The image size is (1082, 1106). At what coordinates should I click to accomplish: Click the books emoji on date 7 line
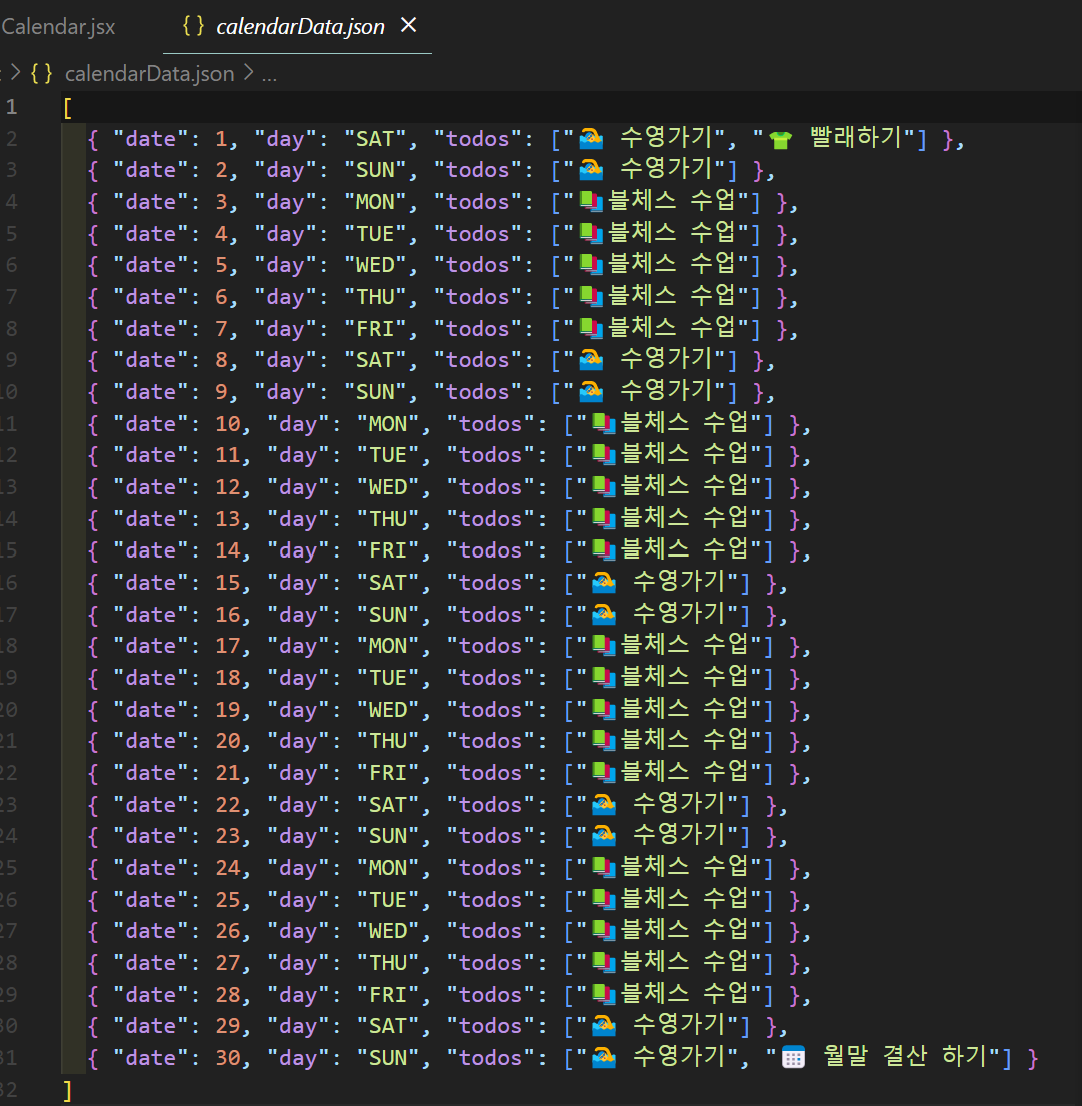tap(591, 329)
